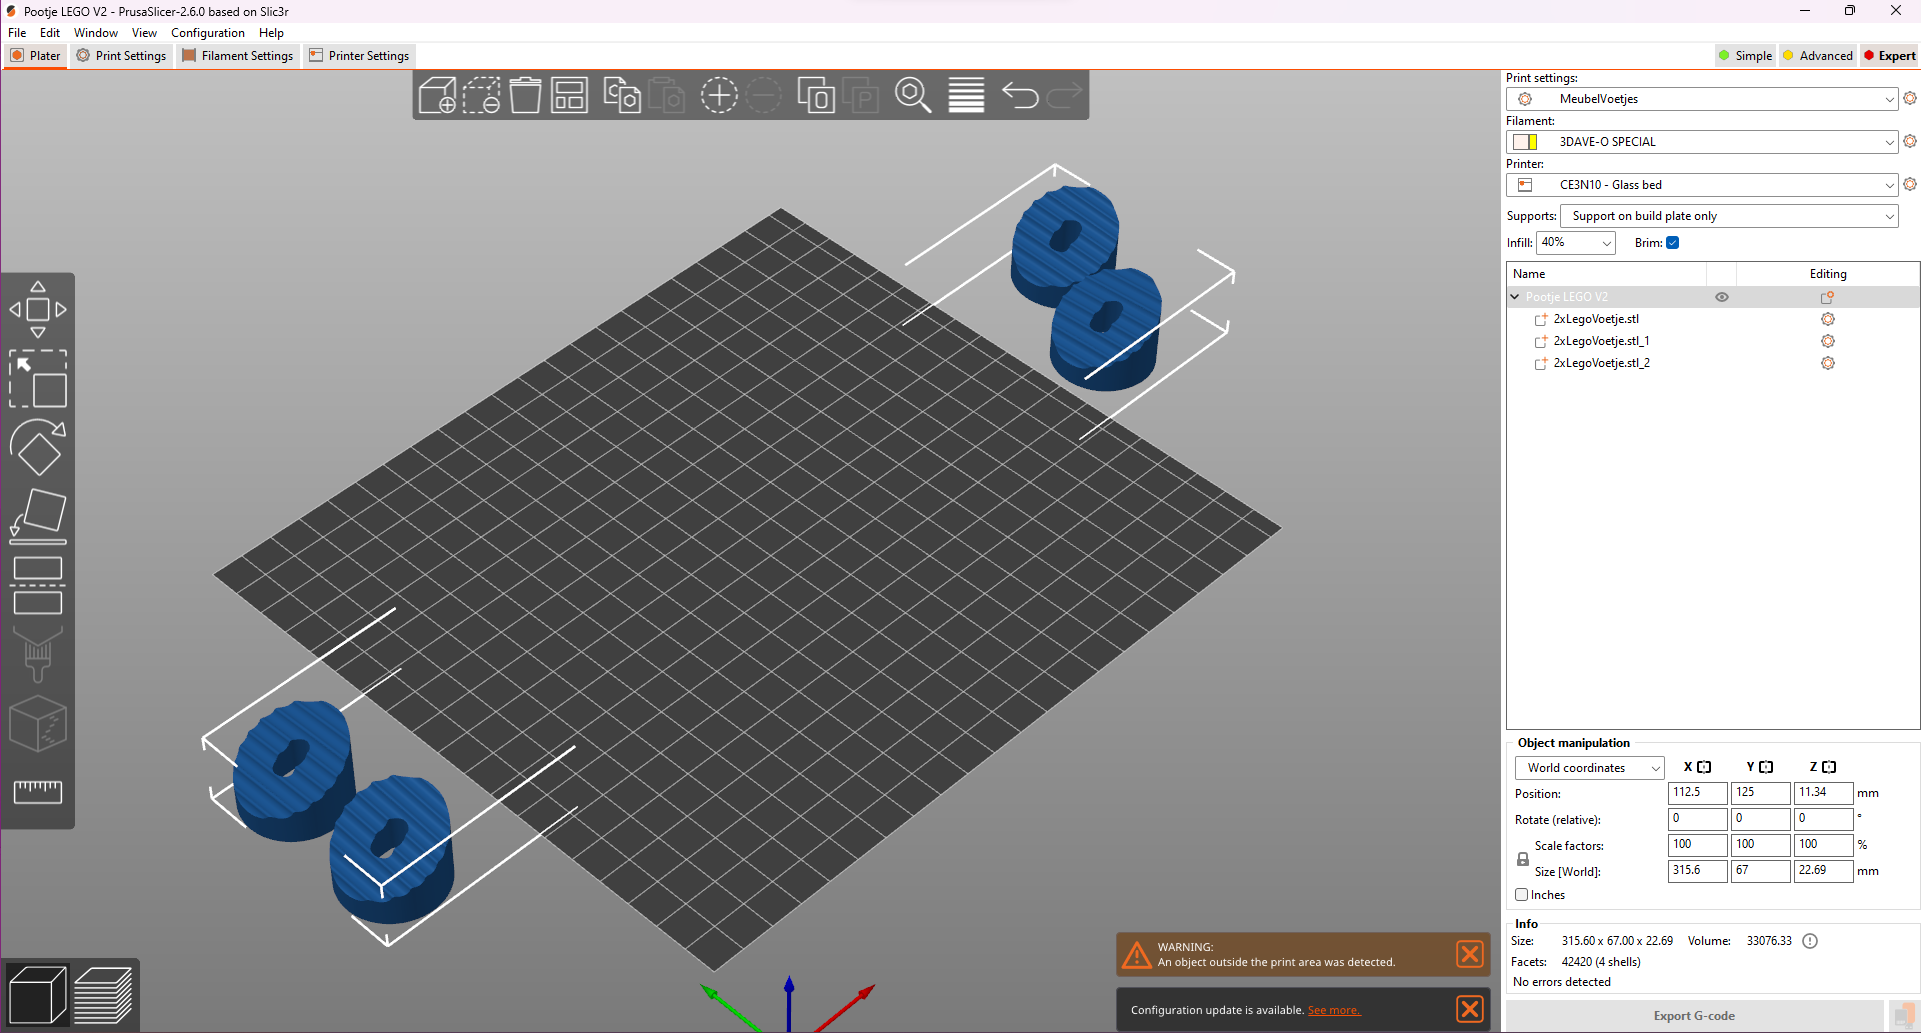Open the Variable layer height tool
The height and width of the screenshot is (1033, 1921).
point(965,95)
